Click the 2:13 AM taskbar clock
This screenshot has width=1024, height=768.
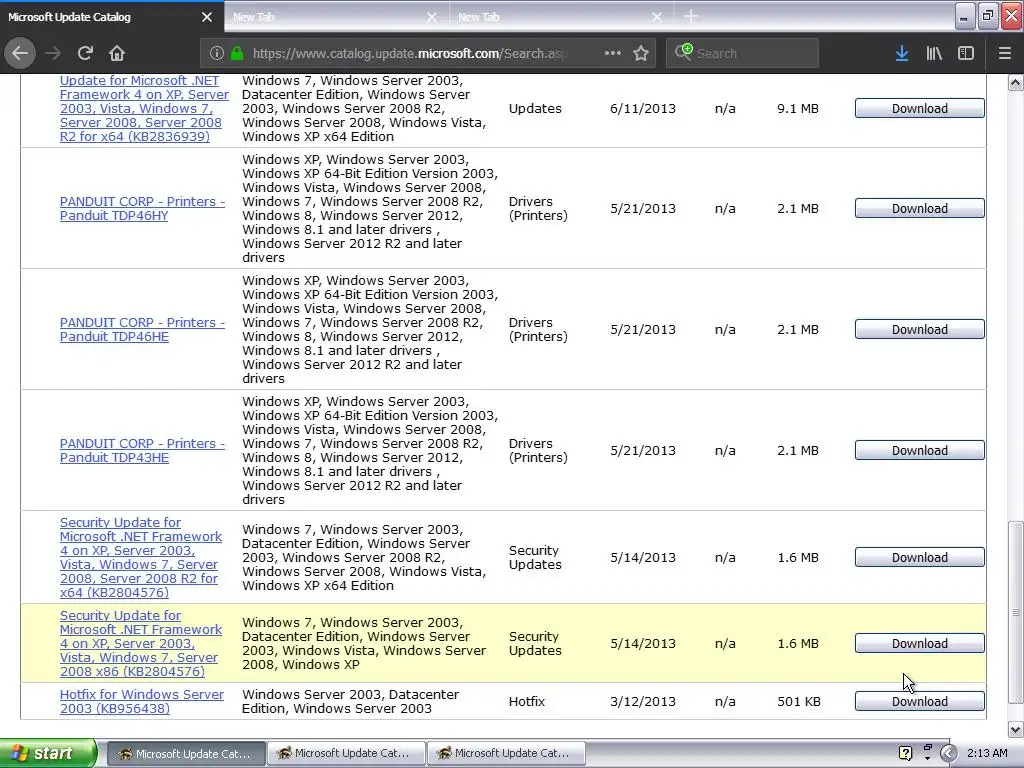[x=987, y=753]
